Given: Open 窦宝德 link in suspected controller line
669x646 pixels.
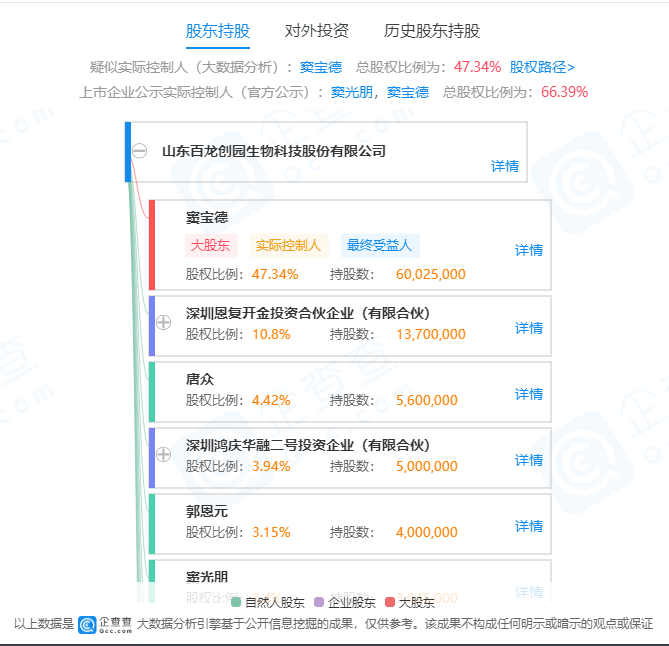Looking at the screenshot, I should [321, 67].
